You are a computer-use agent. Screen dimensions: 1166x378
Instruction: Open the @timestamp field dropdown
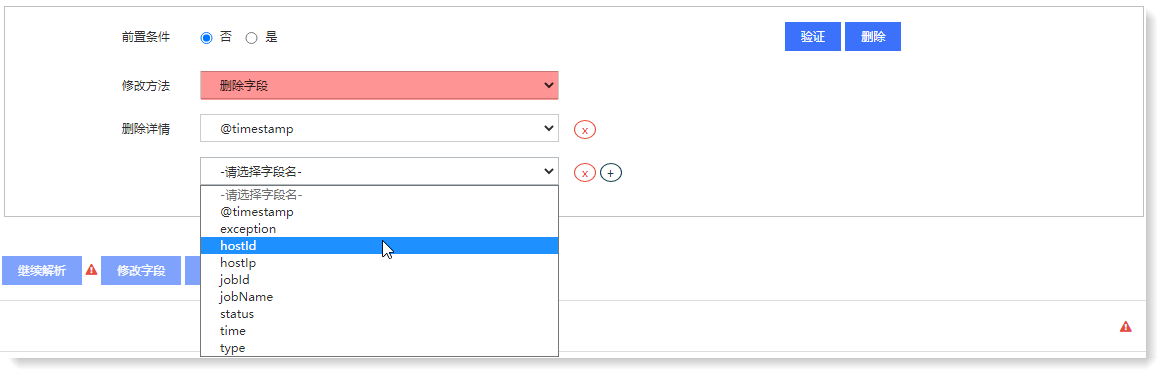pyautogui.click(x=379, y=129)
